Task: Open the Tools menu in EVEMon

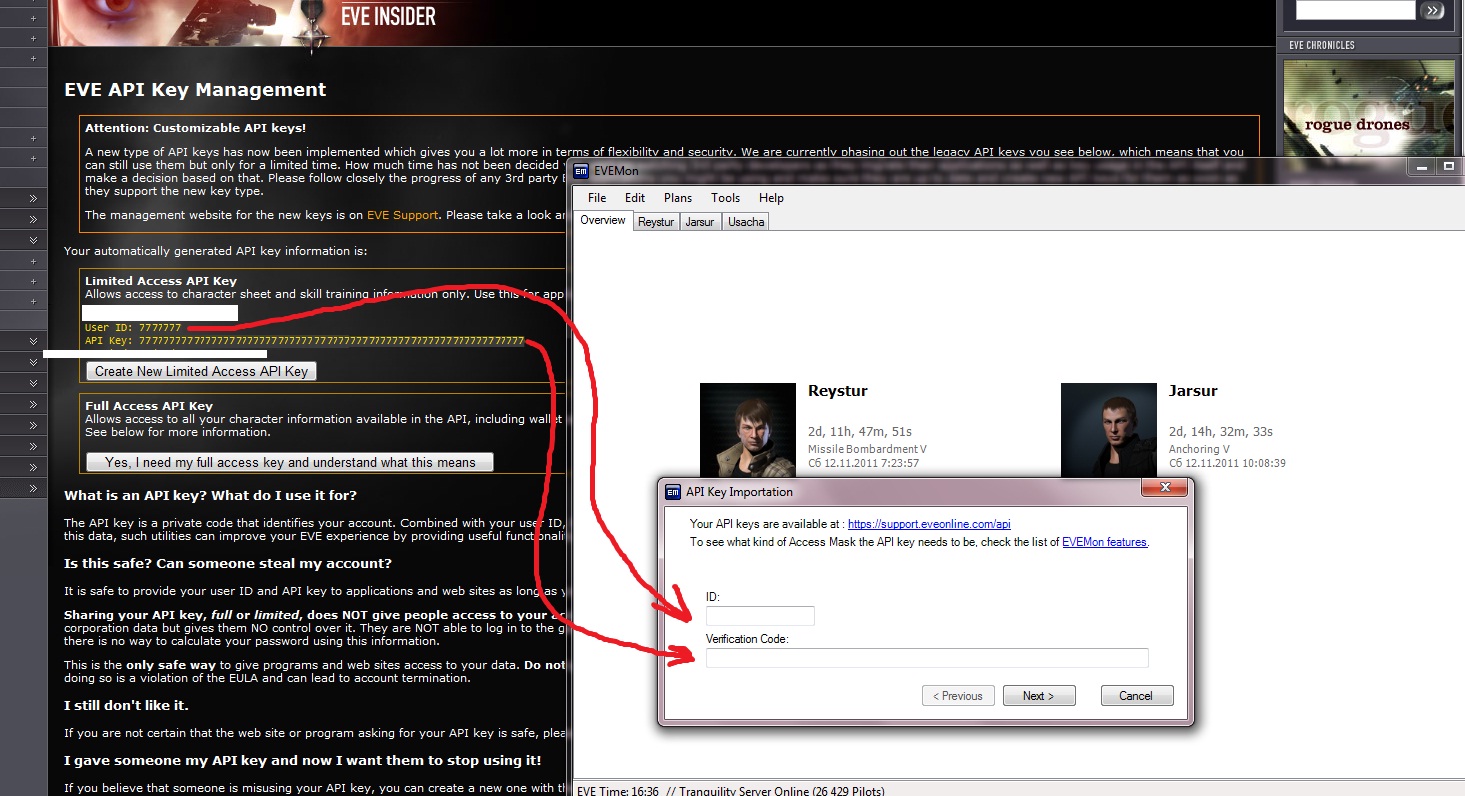Action: (726, 198)
